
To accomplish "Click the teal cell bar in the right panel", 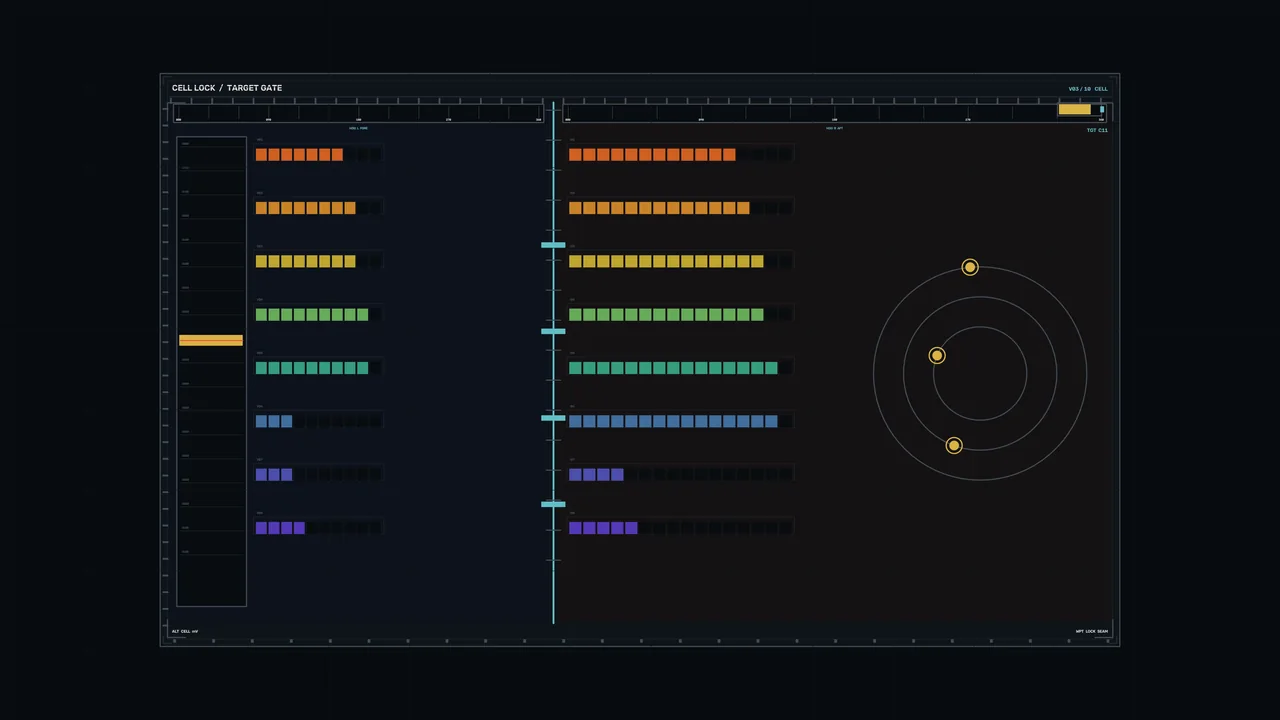I will pos(681,368).
